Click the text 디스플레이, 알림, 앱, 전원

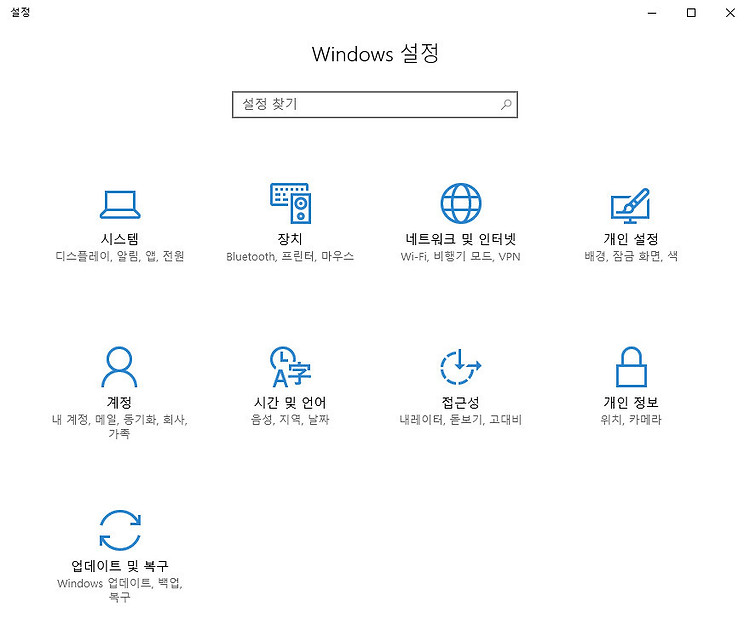point(120,256)
